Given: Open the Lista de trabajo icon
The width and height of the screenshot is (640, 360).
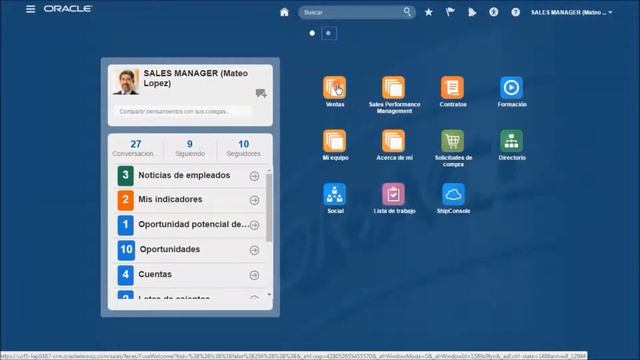Looking at the screenshot, I should pyautogui.click(x=393, y=194).
